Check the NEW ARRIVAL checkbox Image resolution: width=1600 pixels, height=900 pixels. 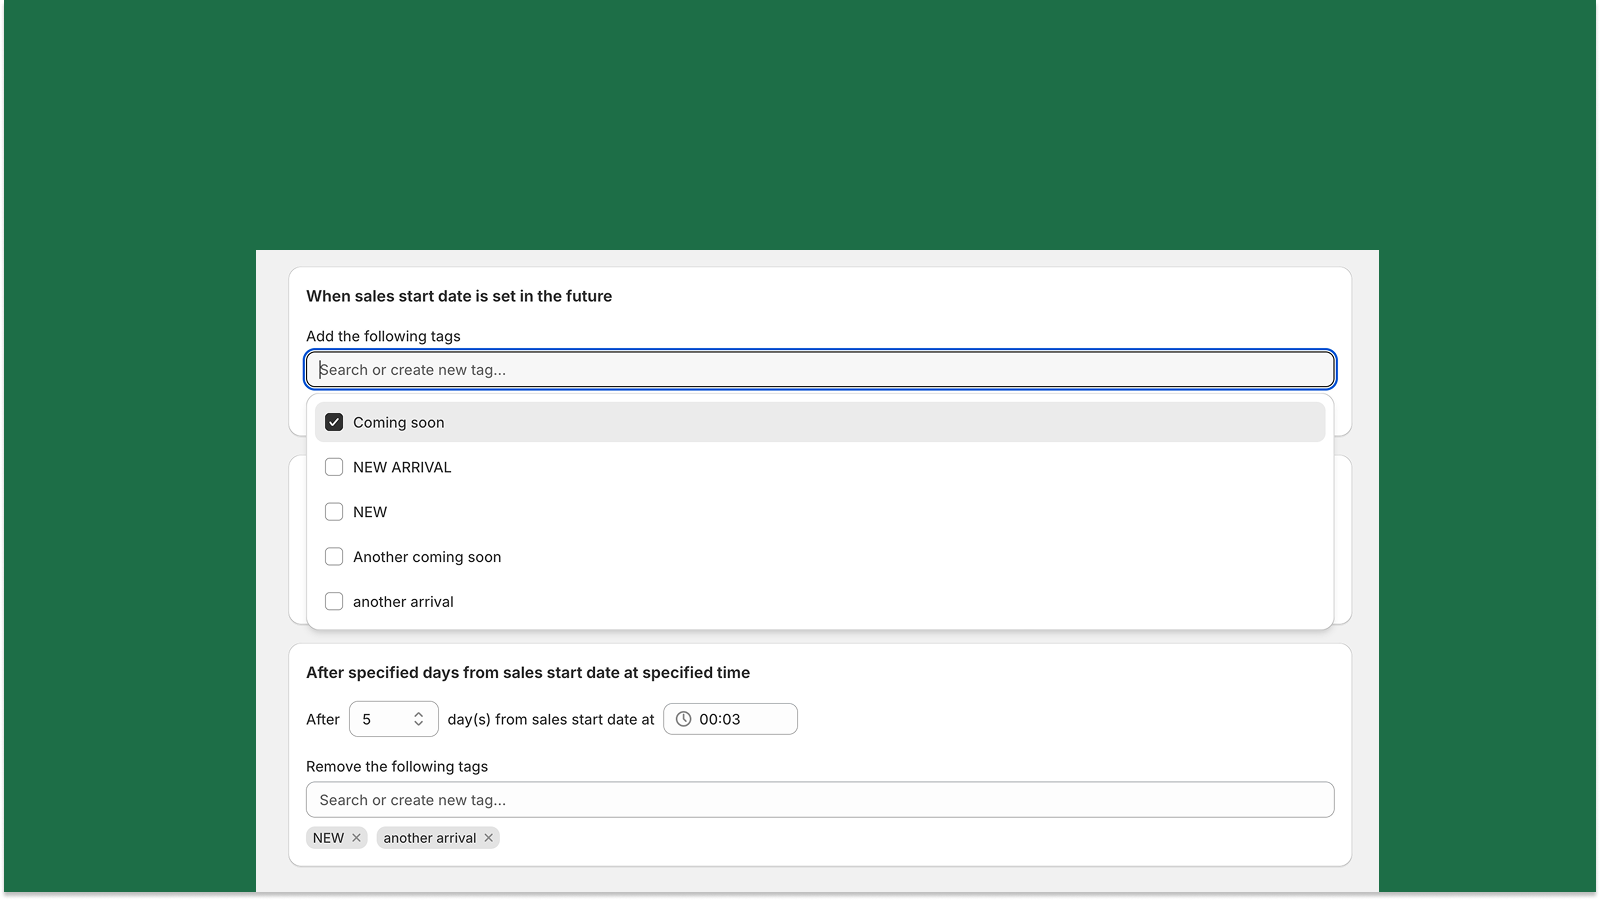(x=334, y=467)
